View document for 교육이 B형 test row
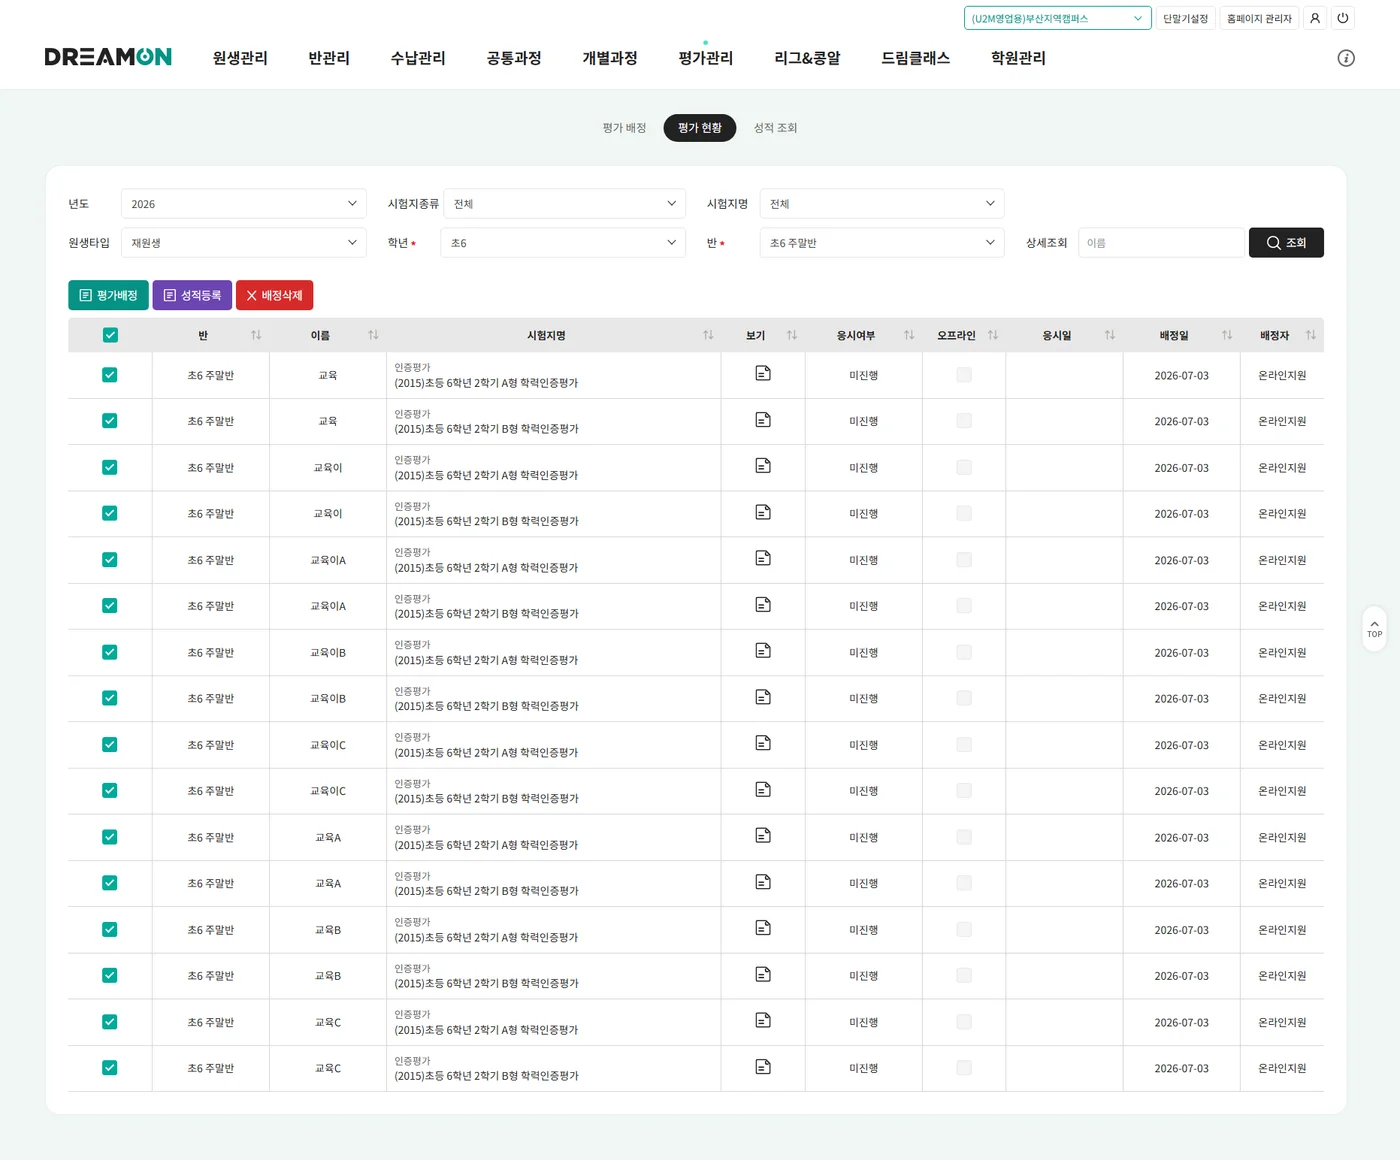1400x1160 pixels. (x=763, y=512)
